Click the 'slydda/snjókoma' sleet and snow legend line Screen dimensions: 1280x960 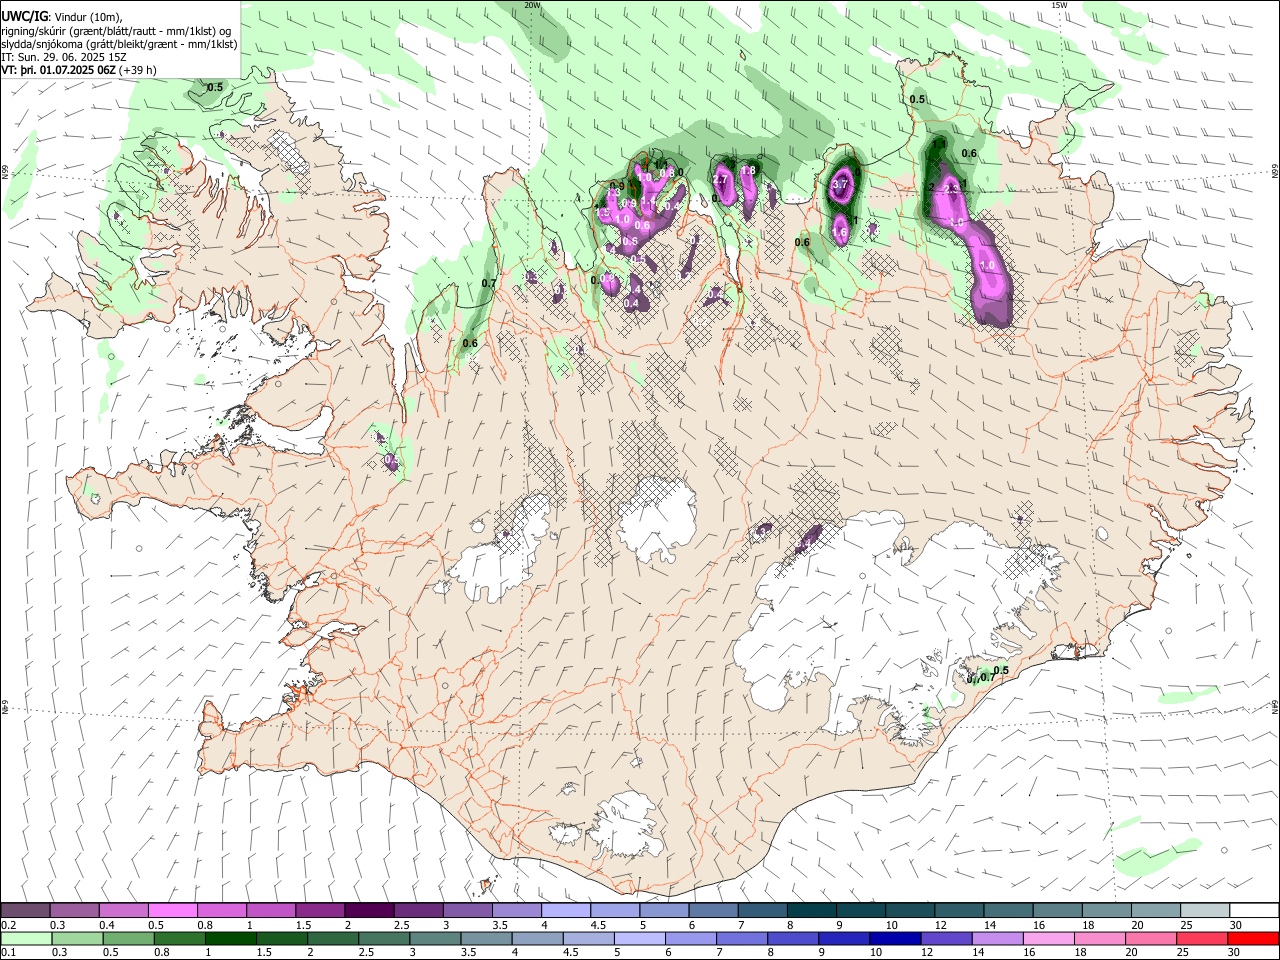pyautogui.click(x=119, y=44)
